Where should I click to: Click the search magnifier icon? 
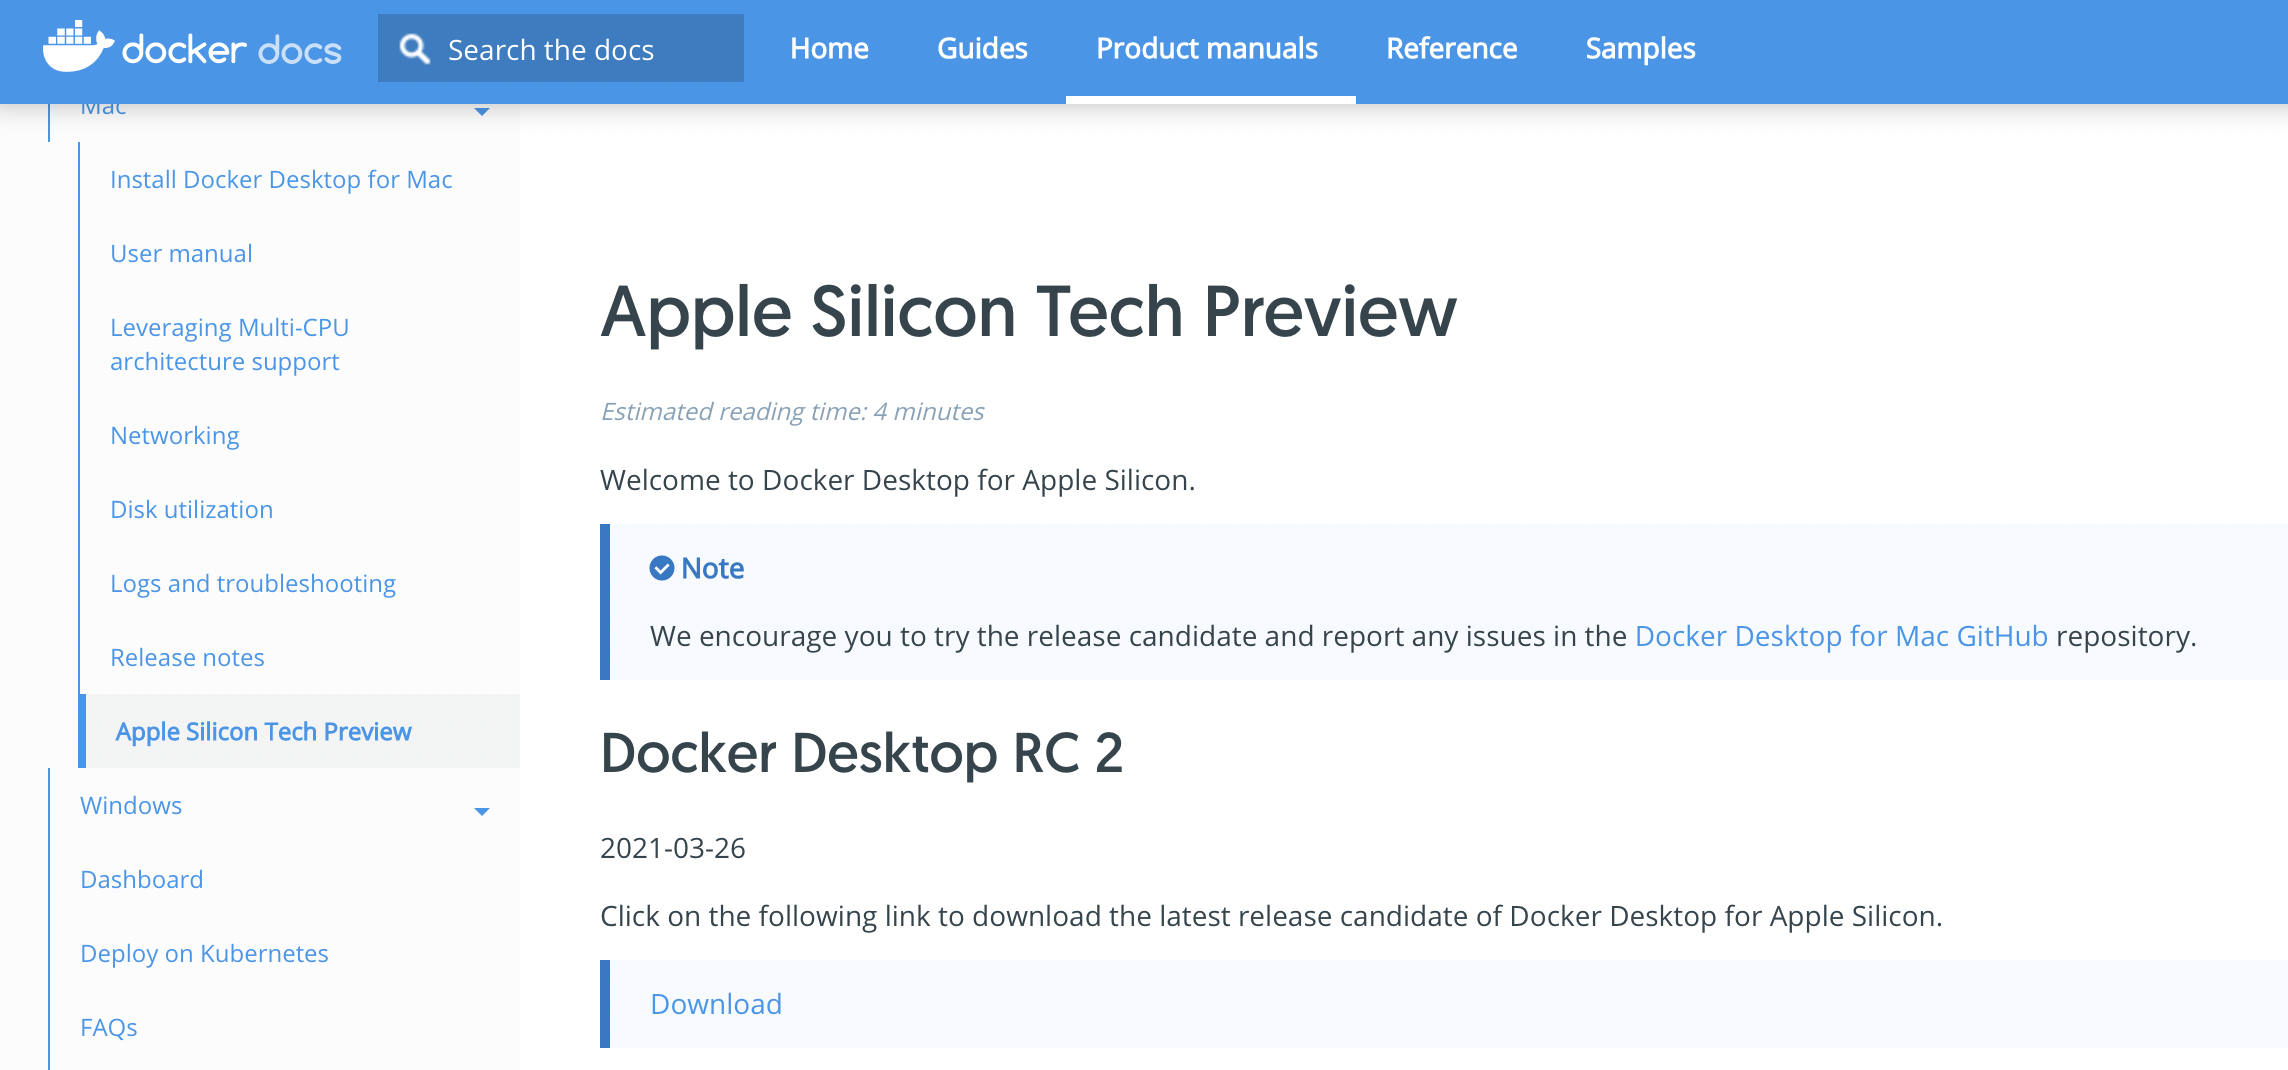[x=414, y=48]
